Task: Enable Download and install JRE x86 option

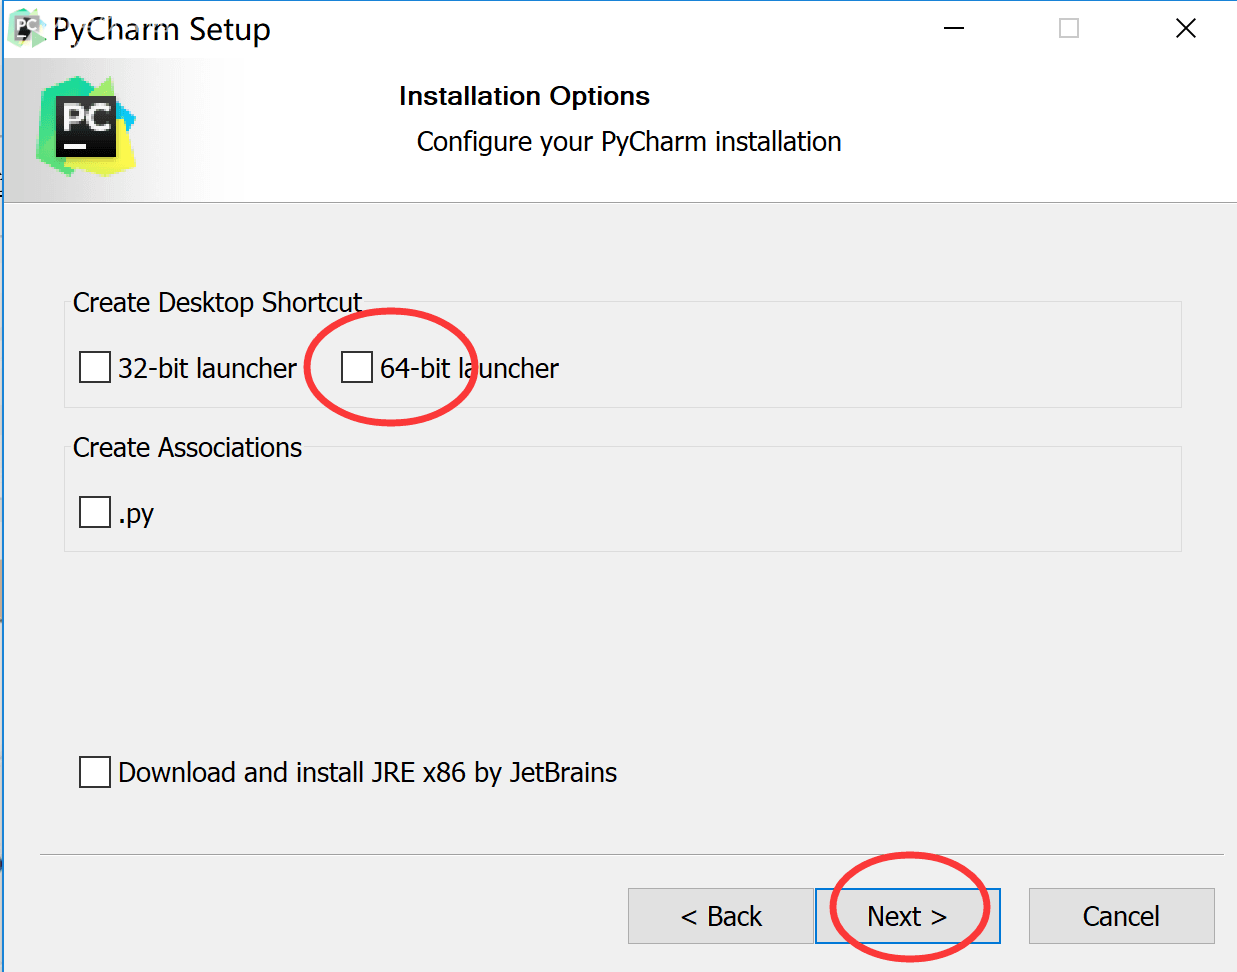Action: [95, 772]
